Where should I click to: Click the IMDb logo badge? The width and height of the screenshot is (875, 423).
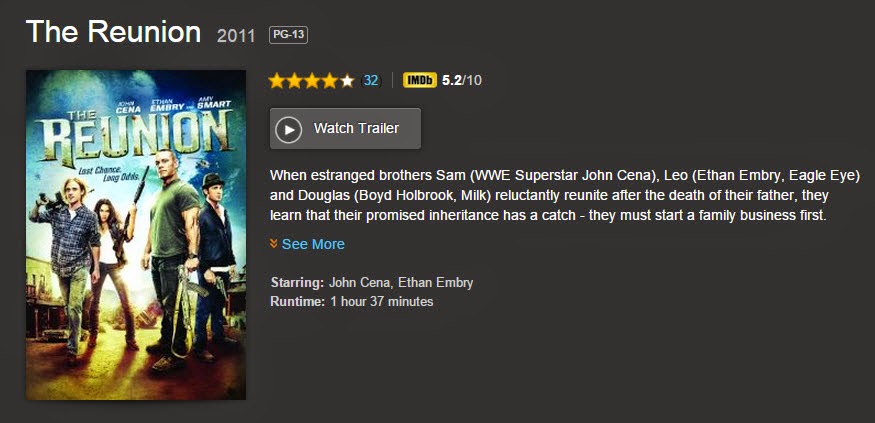tap(420, 80)
